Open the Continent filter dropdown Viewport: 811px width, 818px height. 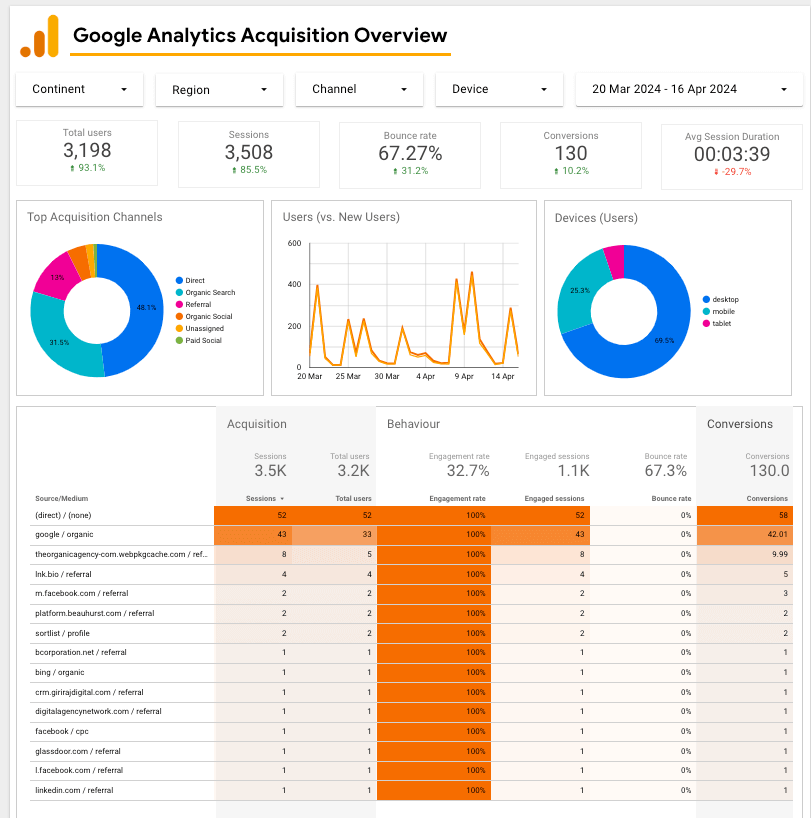click(x=79, y=89)
